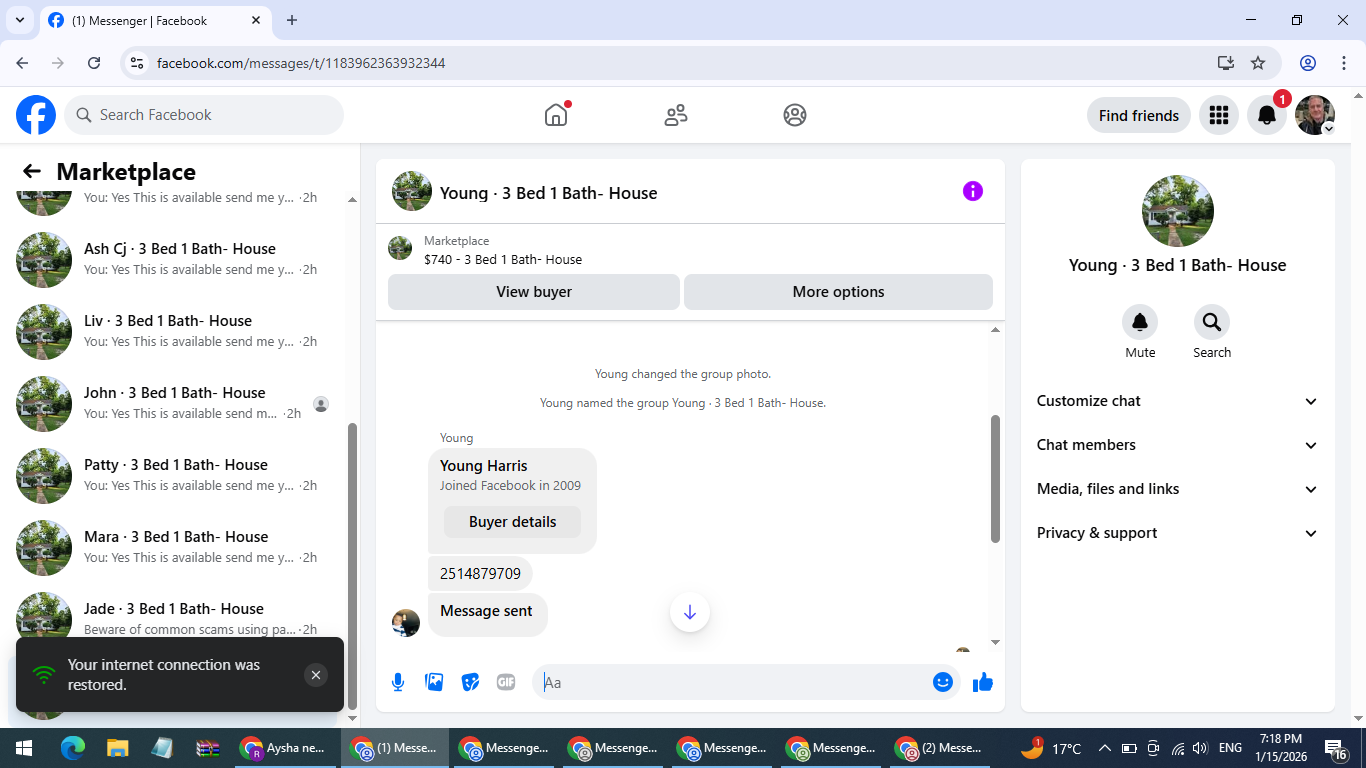Open a new browser tab

point(292,20)
